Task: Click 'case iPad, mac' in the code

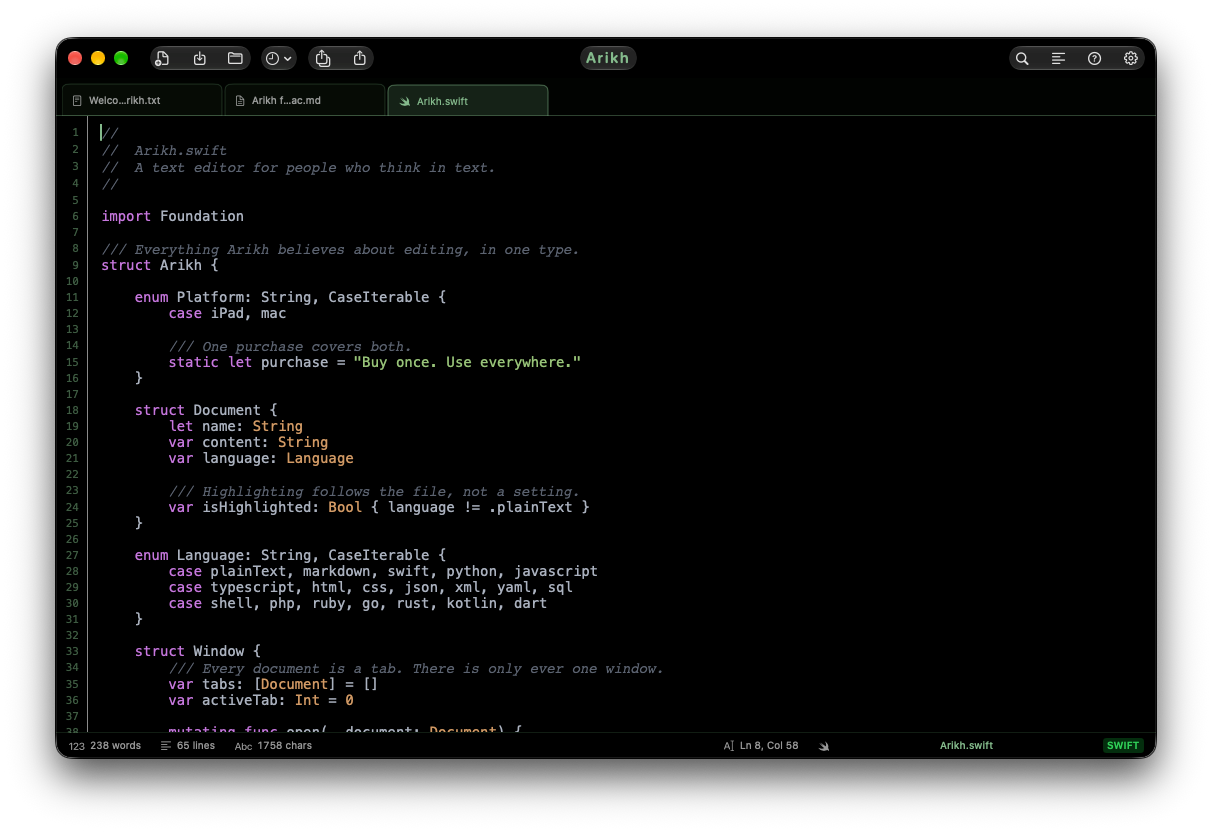Action: pyautogui.click(x=227, y=313)
